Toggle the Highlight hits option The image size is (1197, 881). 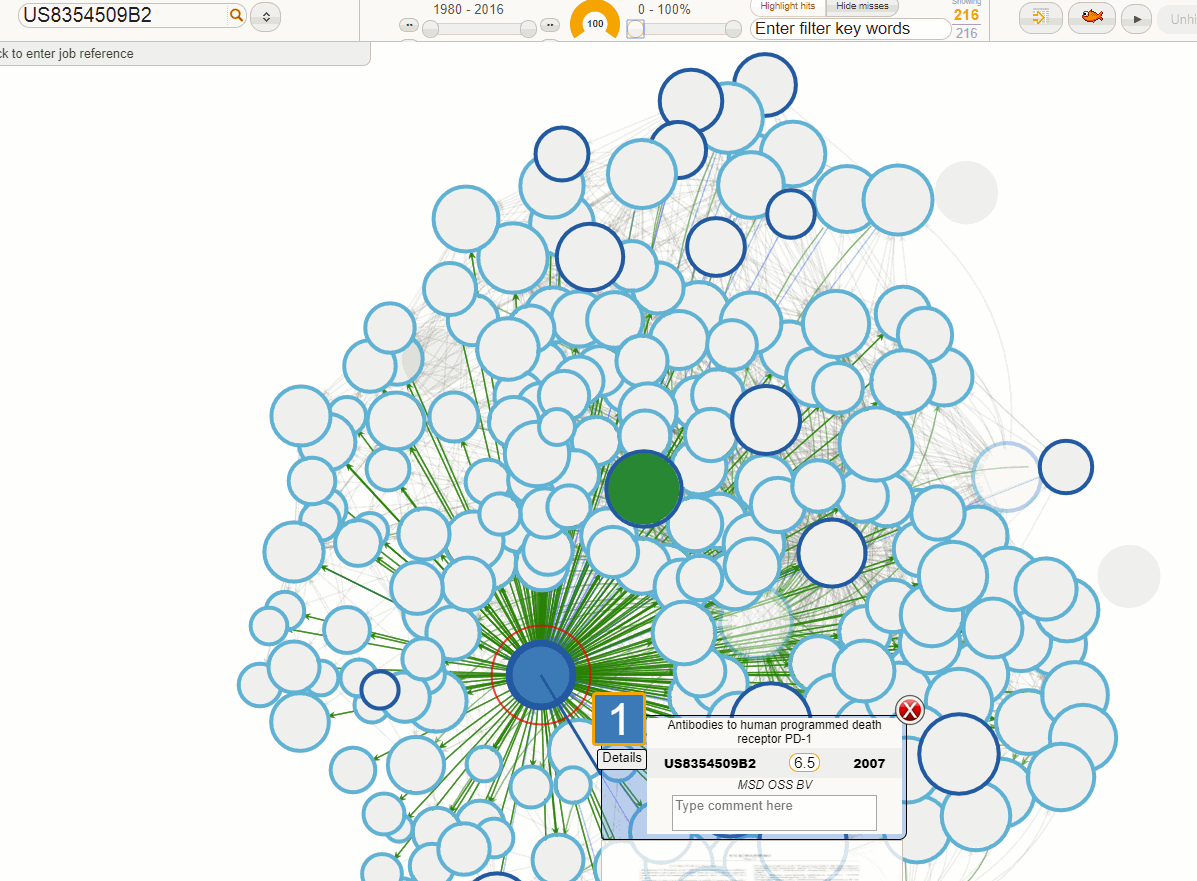point(788,6)
